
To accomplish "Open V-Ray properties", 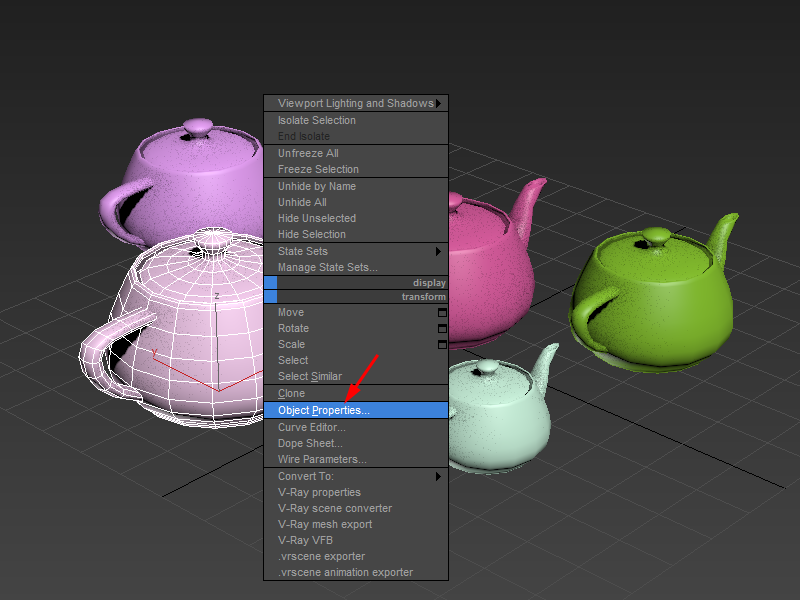I will click(356, 492).
